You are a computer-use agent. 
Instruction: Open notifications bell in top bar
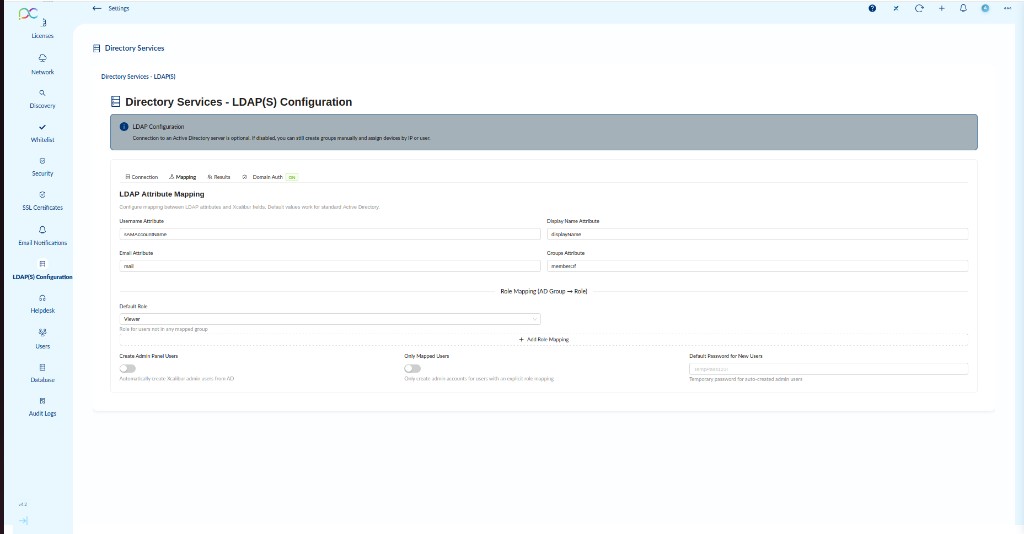pyautogui.click(x=963, y=8)
